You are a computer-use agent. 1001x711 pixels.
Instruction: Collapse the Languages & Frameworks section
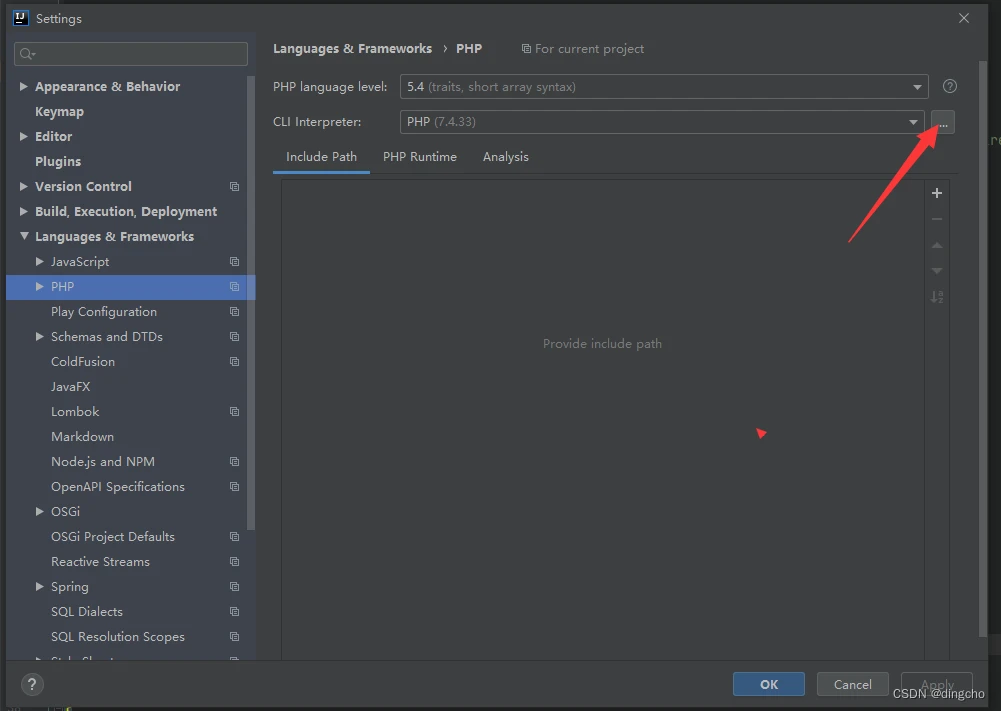pyautogui.click(x=24, y=236)
